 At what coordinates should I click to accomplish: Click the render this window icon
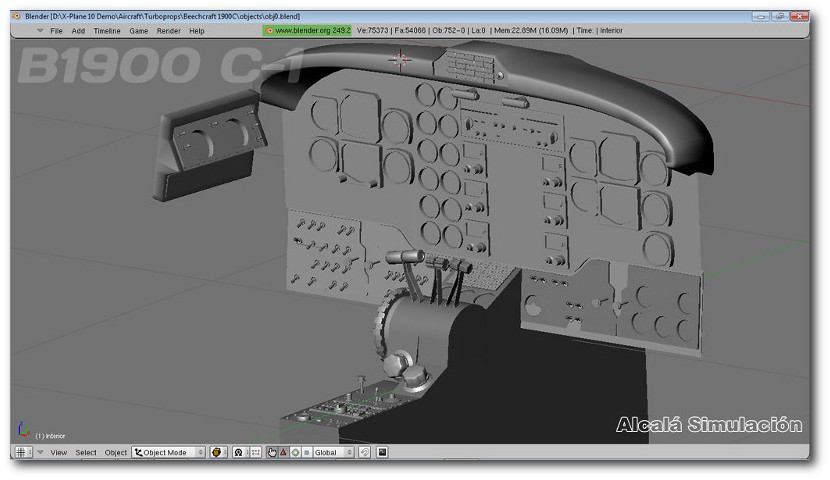click(x=382, y=452)
